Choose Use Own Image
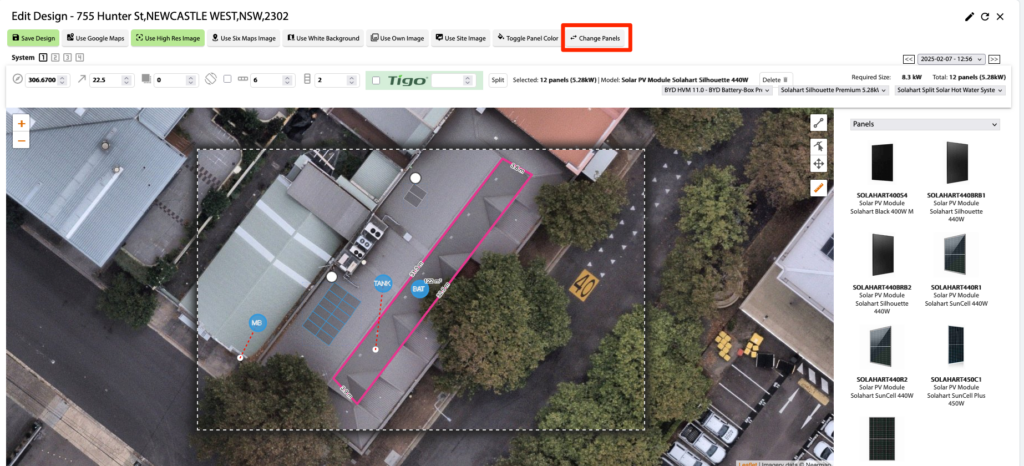Screen dimensions: 1024x466 398,39
